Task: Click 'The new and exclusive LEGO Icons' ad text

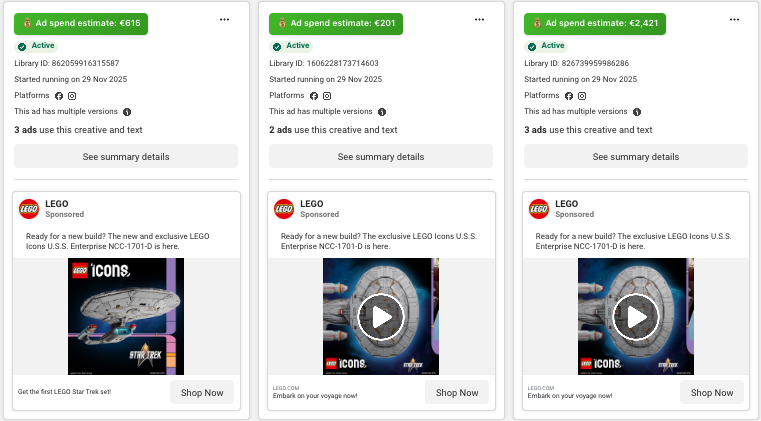Action: coord(117,241)
